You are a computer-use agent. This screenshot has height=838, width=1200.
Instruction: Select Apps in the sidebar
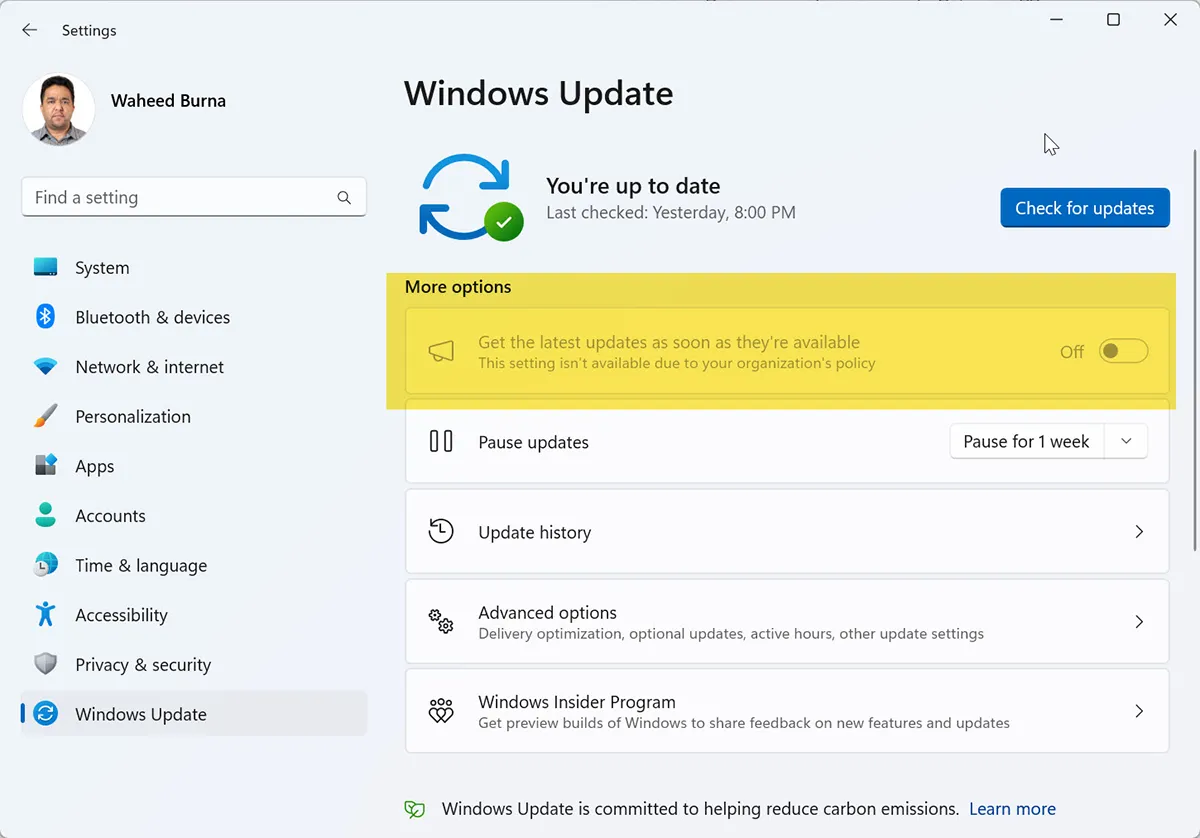point(194,466)
